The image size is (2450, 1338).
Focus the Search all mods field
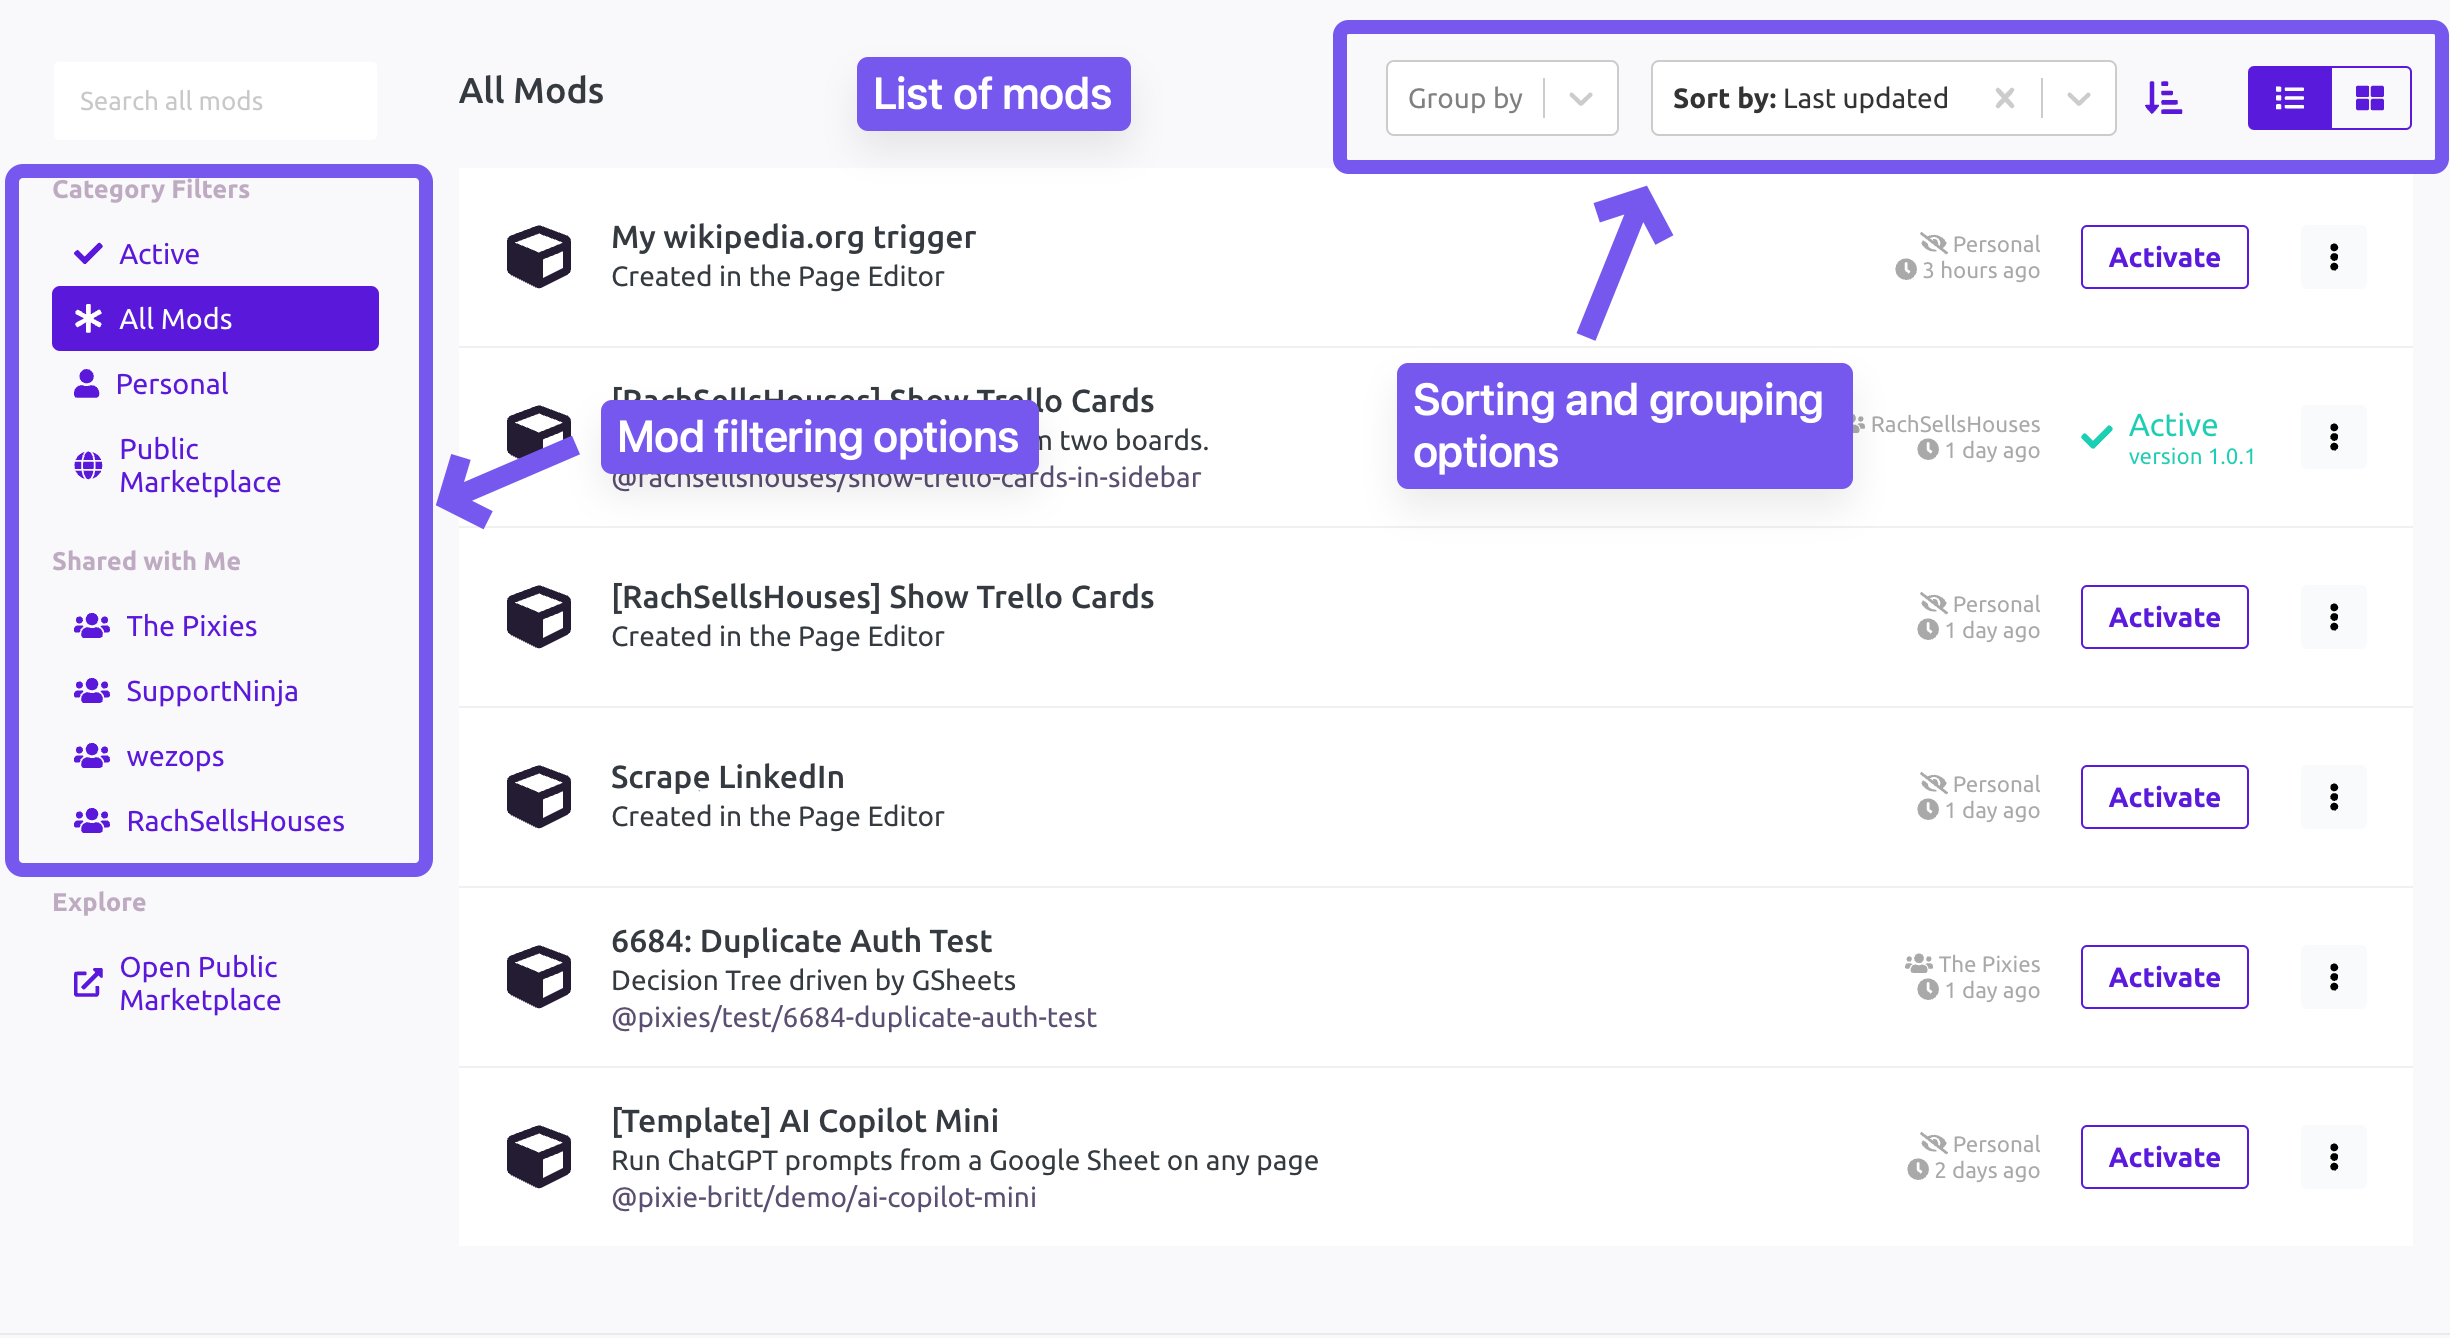215,101
